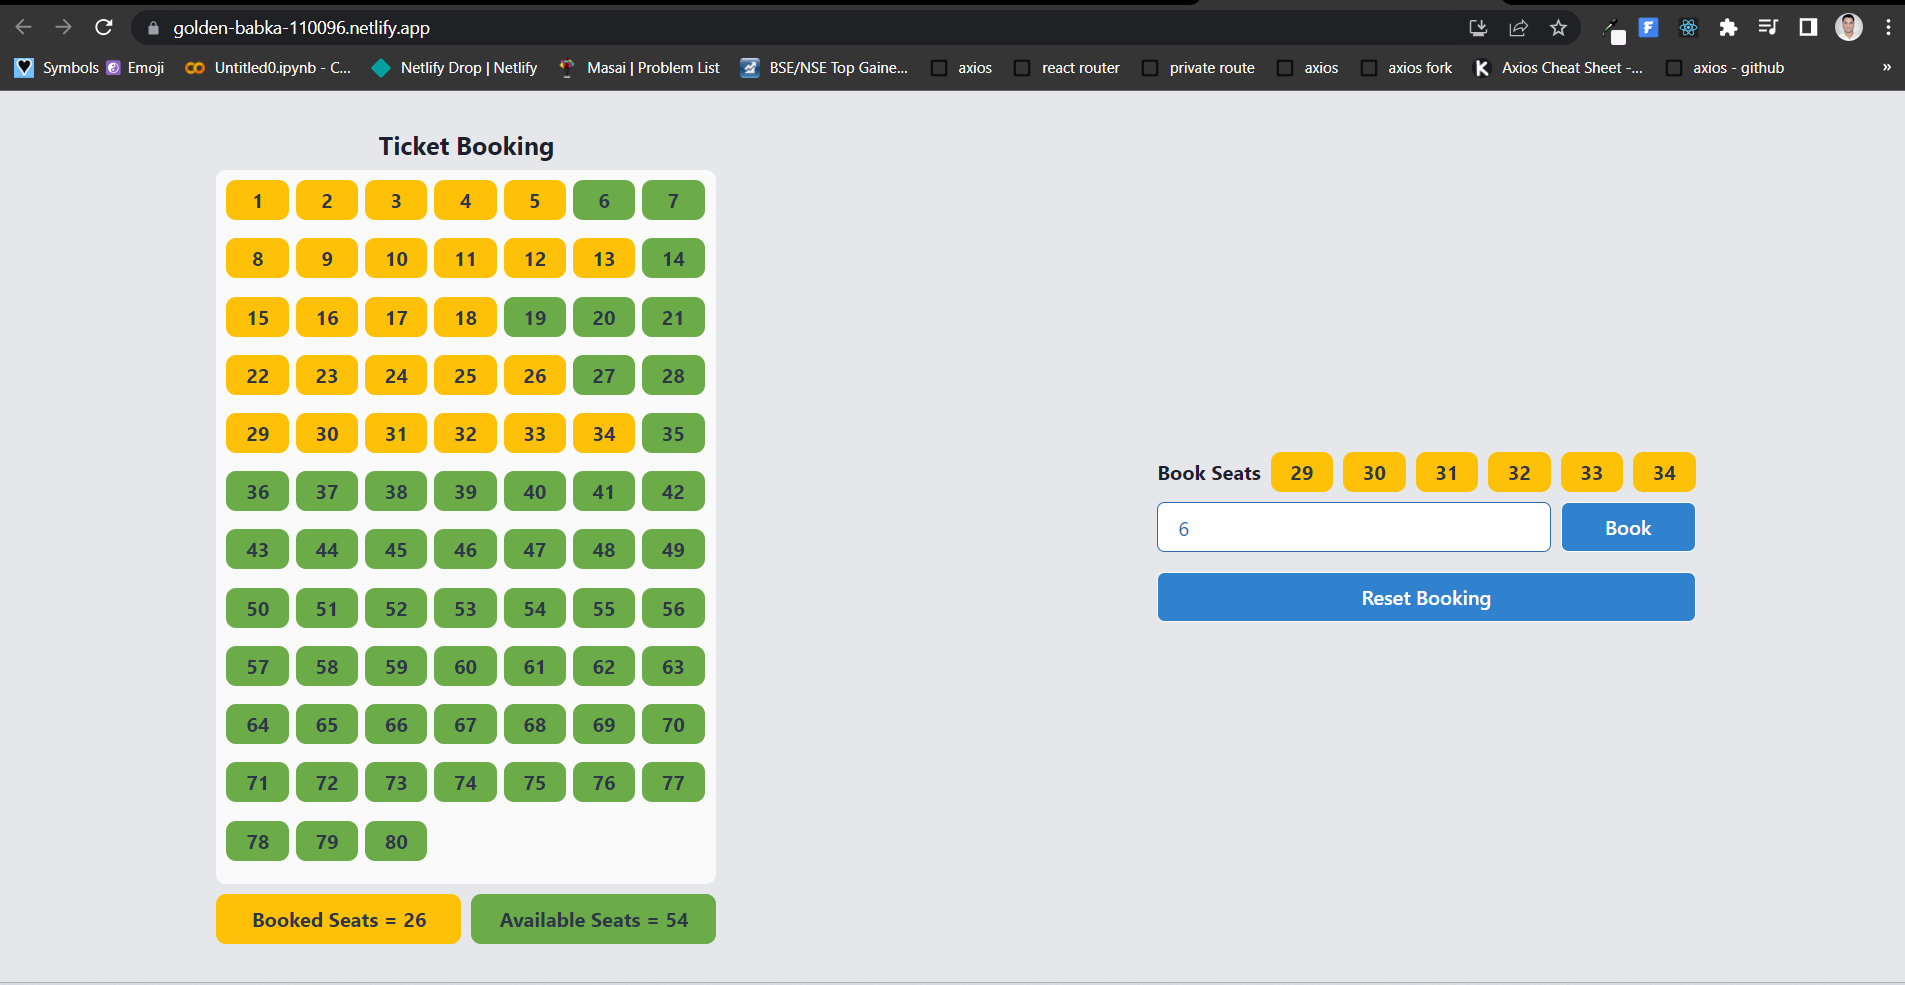Expand the bookmarks overflow chevron
The height and width of the screenshot is (985, 1905).
point(1886,67)
